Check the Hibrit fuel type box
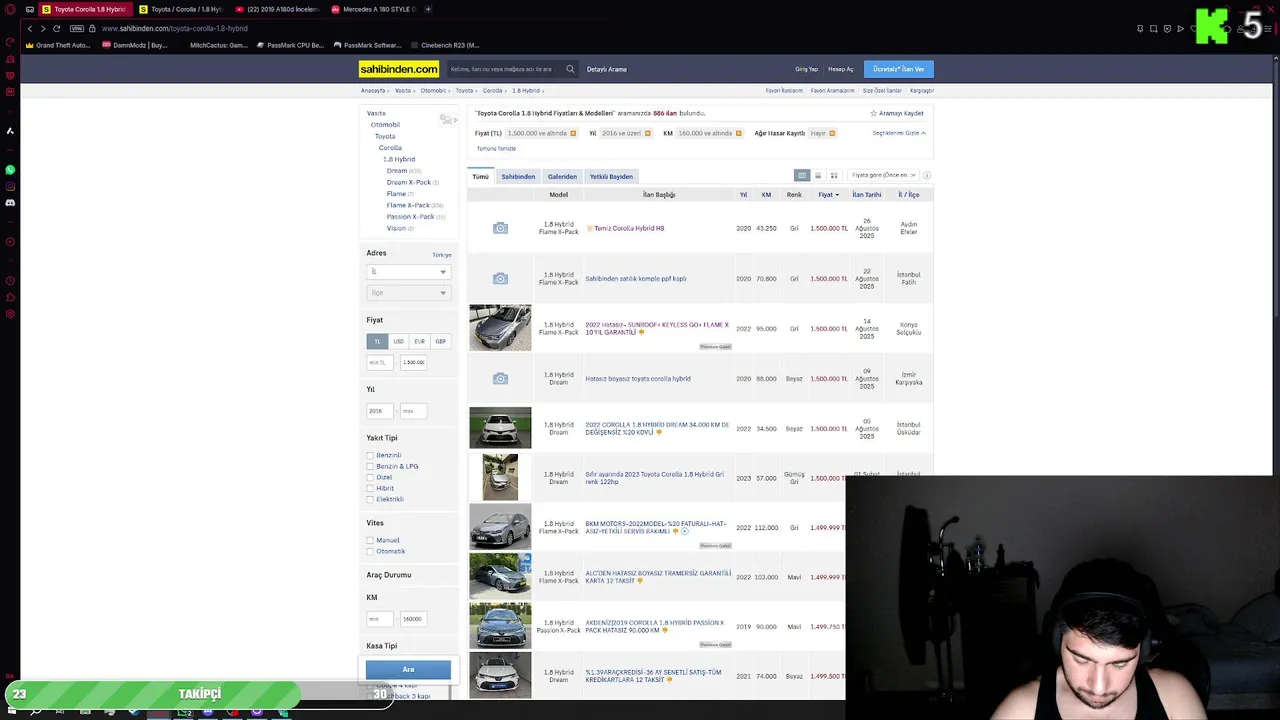1280x720 pixels. [x=370, y=488]
